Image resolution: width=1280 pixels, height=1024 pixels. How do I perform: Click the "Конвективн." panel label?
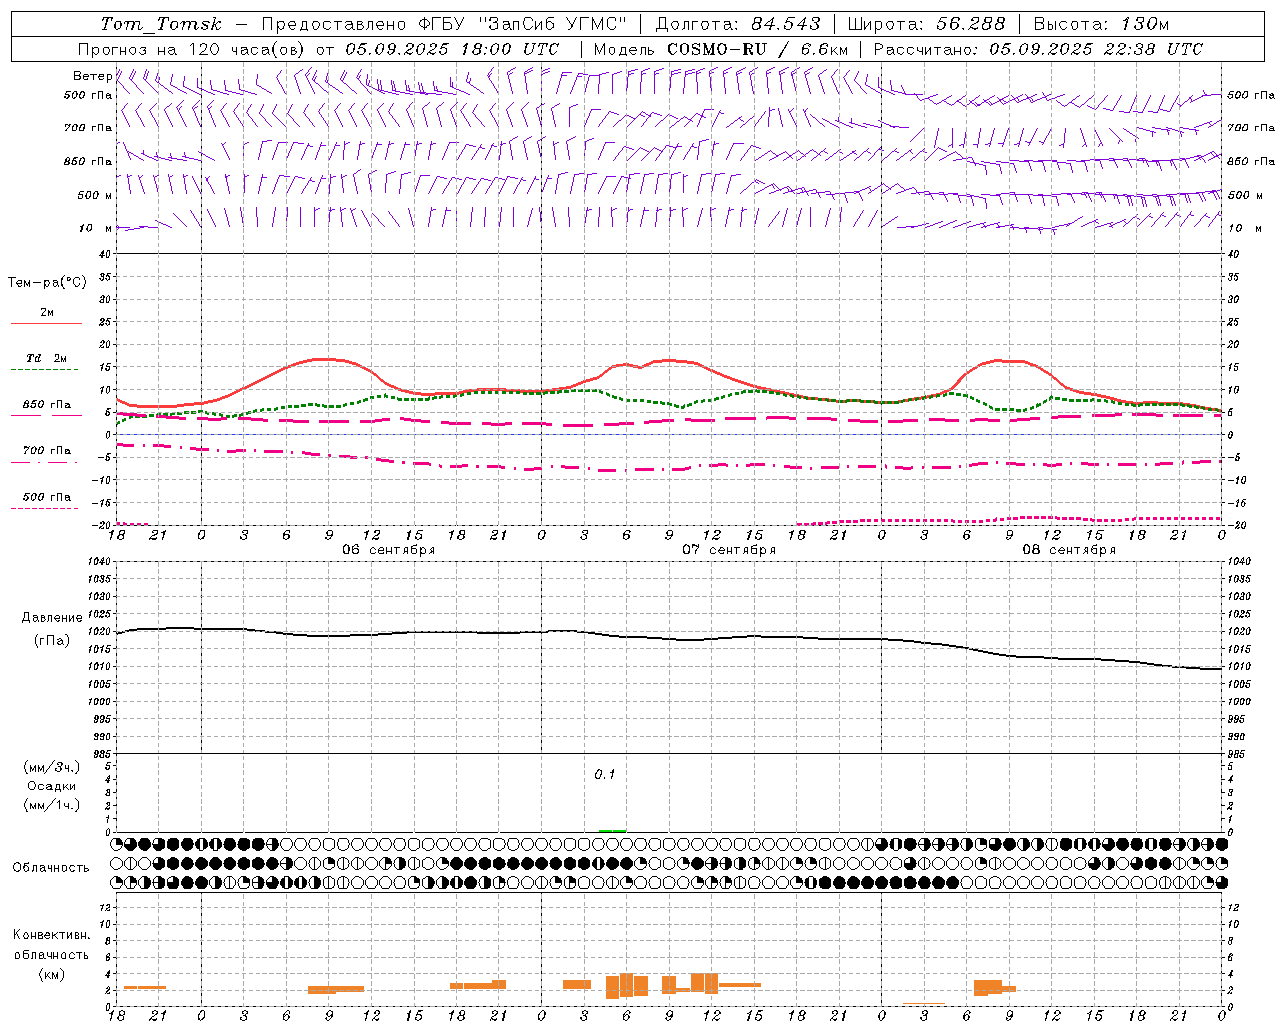pyautogui.click(x=51, y=935)
